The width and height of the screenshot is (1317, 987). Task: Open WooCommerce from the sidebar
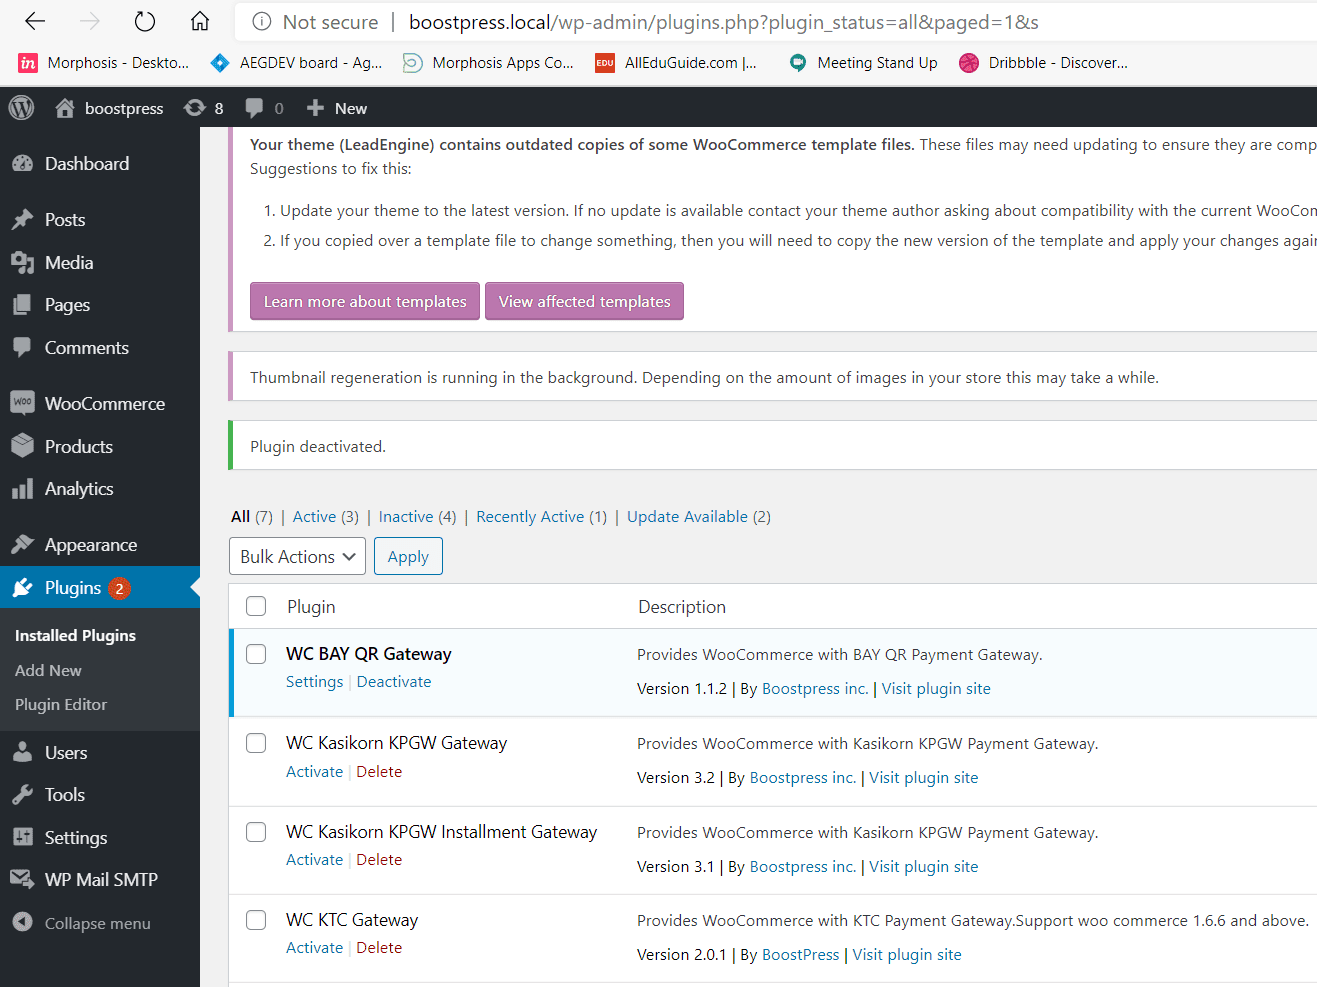(104, 403)
